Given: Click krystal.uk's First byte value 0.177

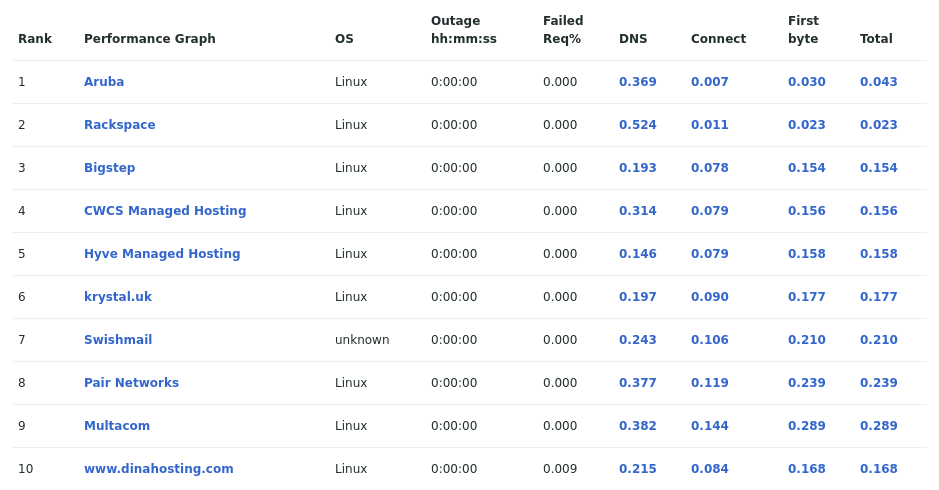Looking at the screenshot, I should (806, 297).
